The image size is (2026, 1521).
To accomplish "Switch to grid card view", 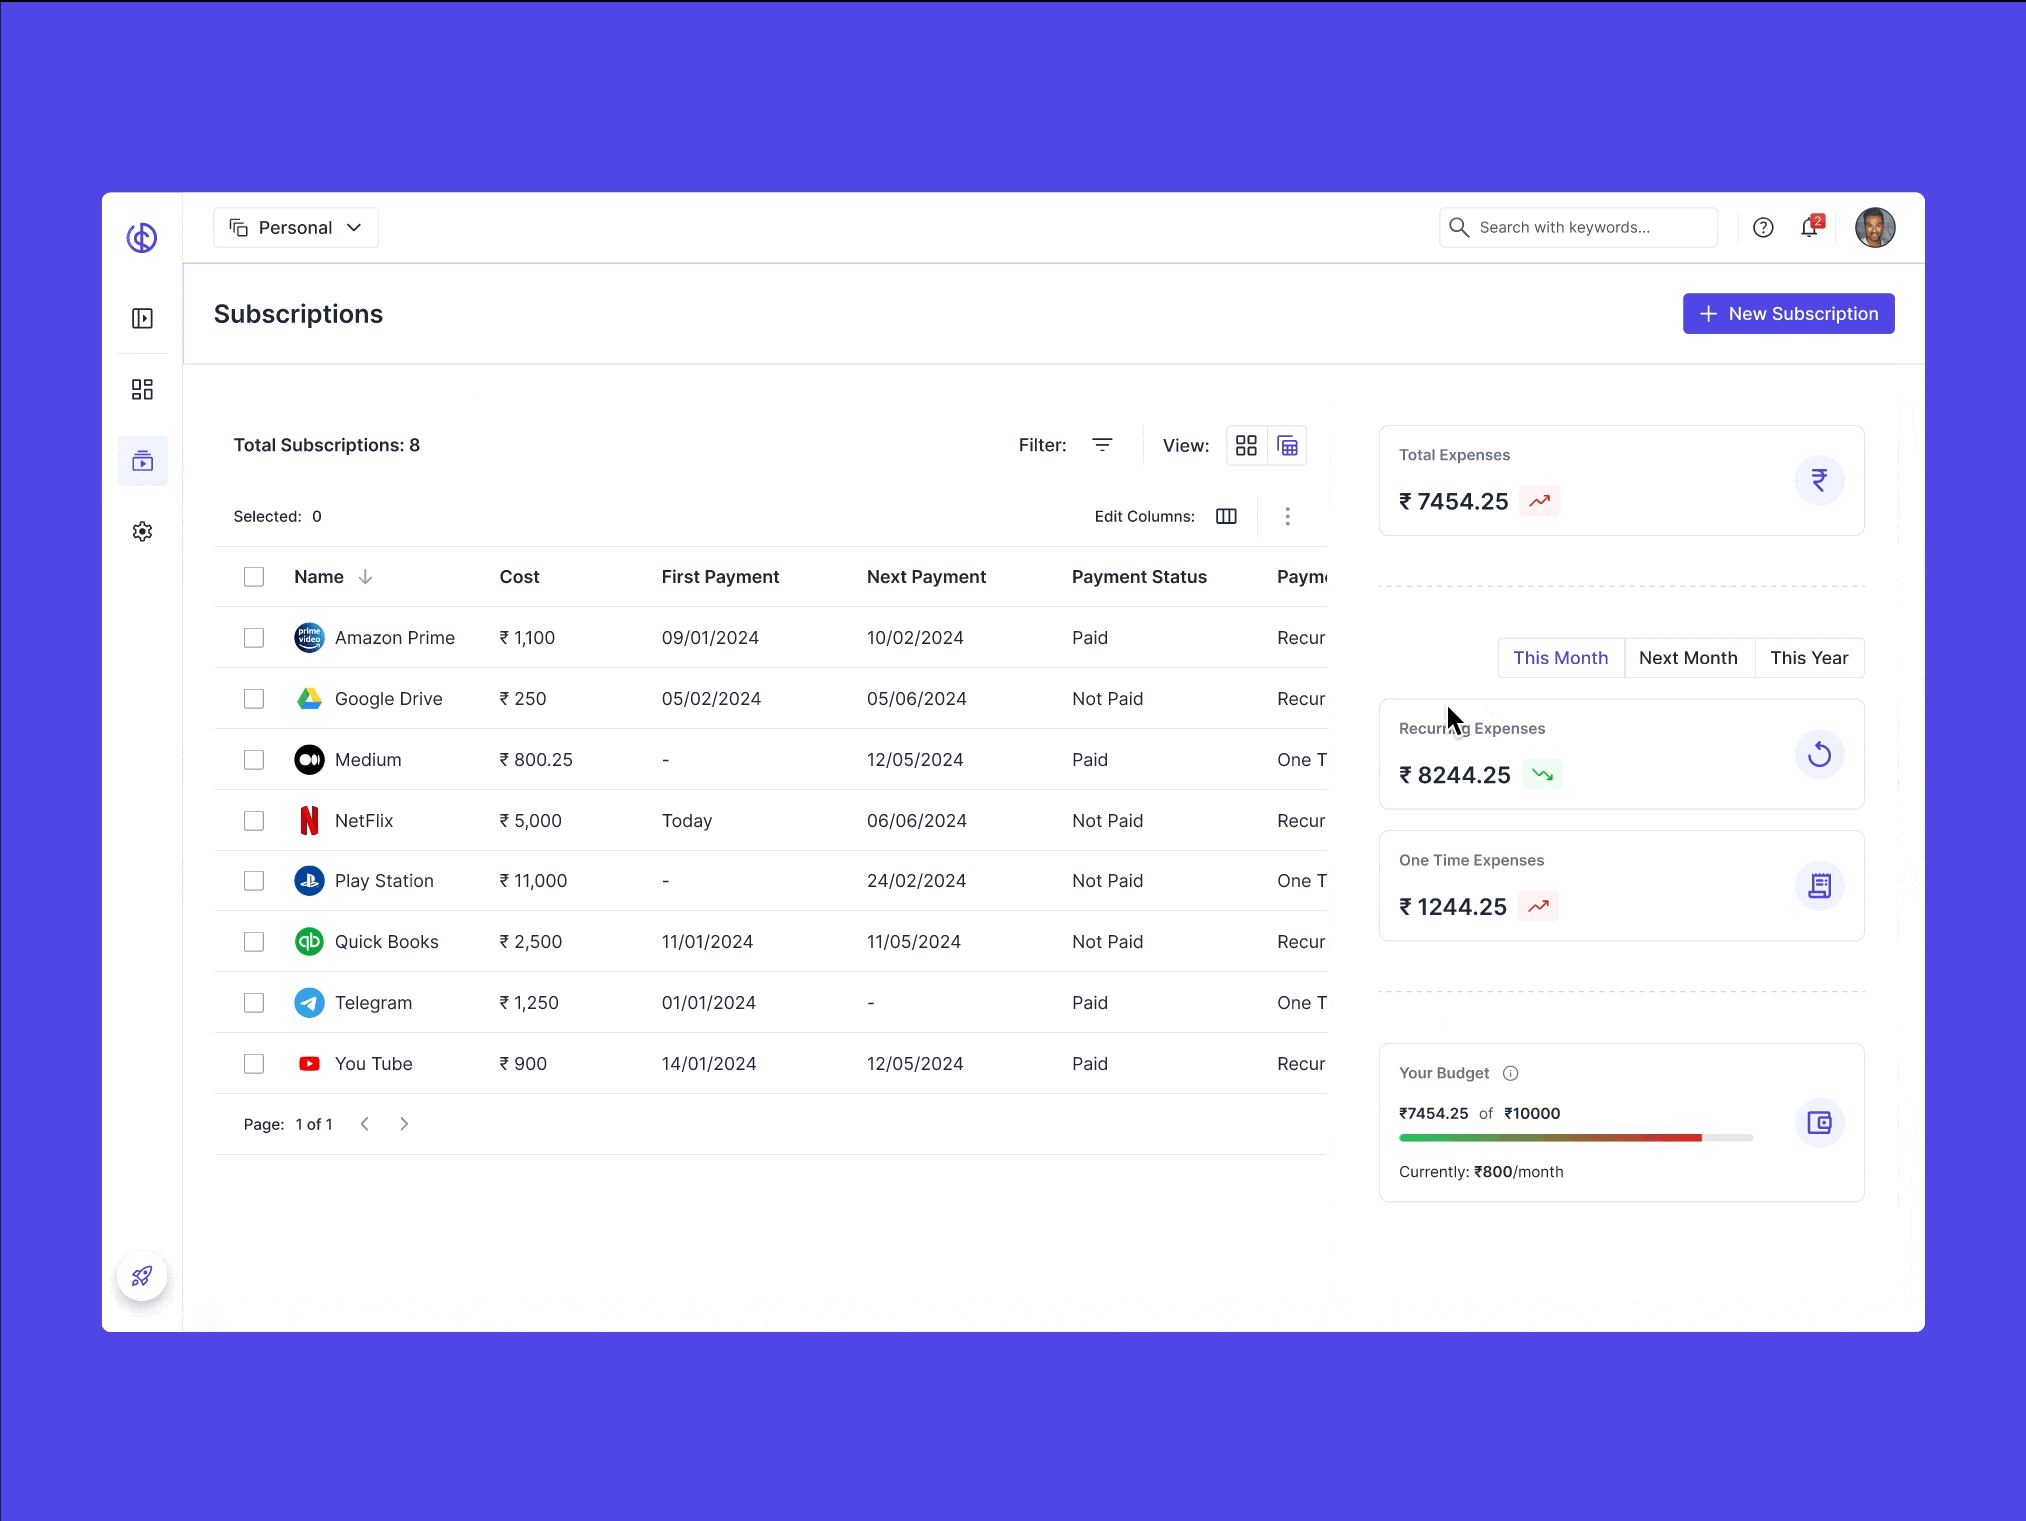I will [1246, 445].
